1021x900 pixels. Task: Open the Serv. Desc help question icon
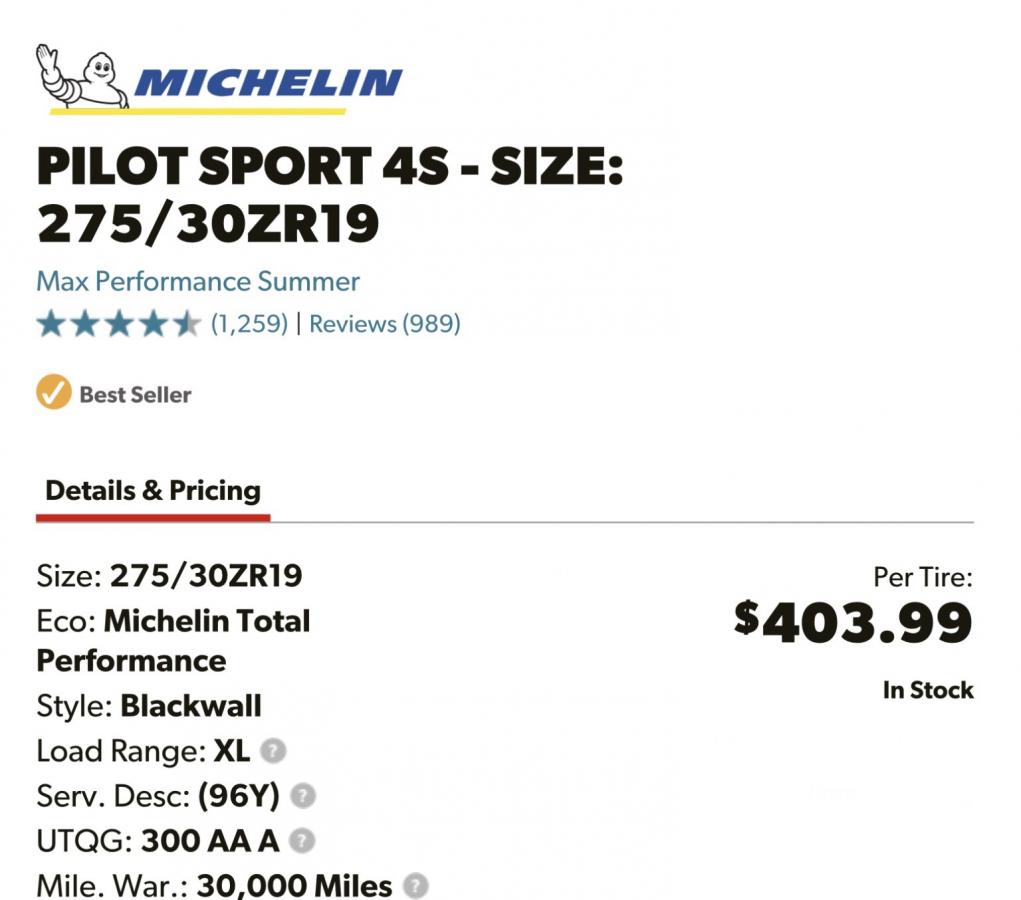(x=303, y=795)
